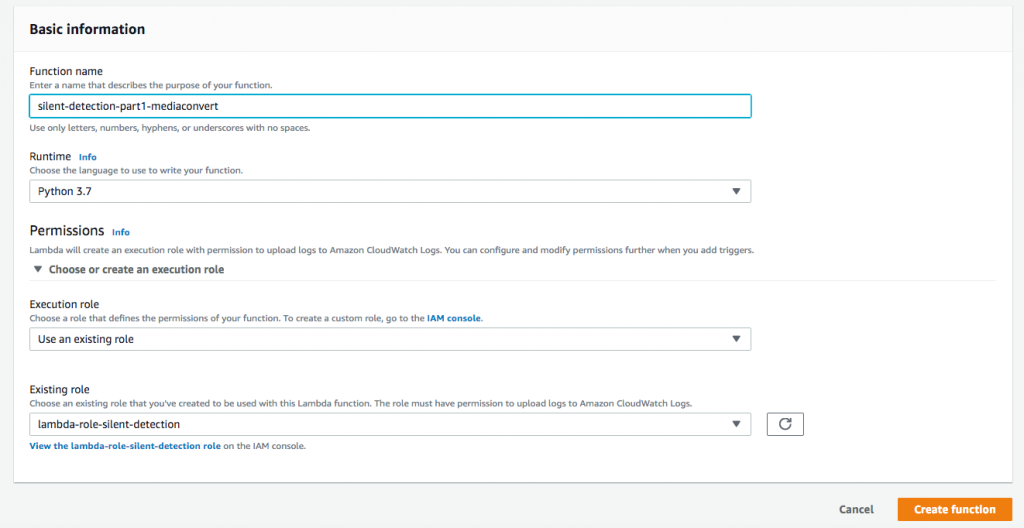Image resolution: width=1024 pixels, height=528 pixels.
Task: Click the Function name text field
Action: click(390, 106)
